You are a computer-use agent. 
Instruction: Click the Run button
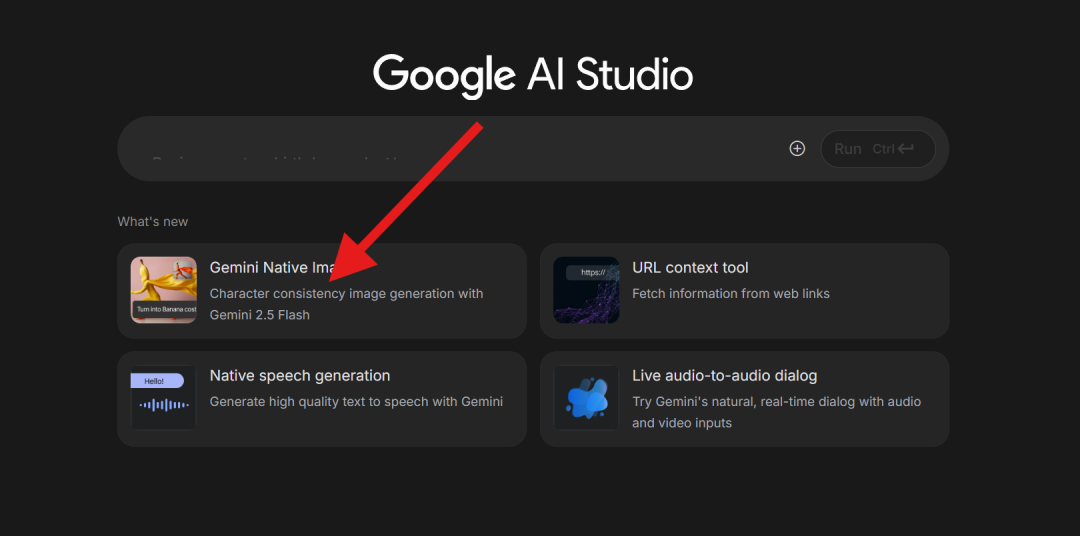tap(878, 149)
